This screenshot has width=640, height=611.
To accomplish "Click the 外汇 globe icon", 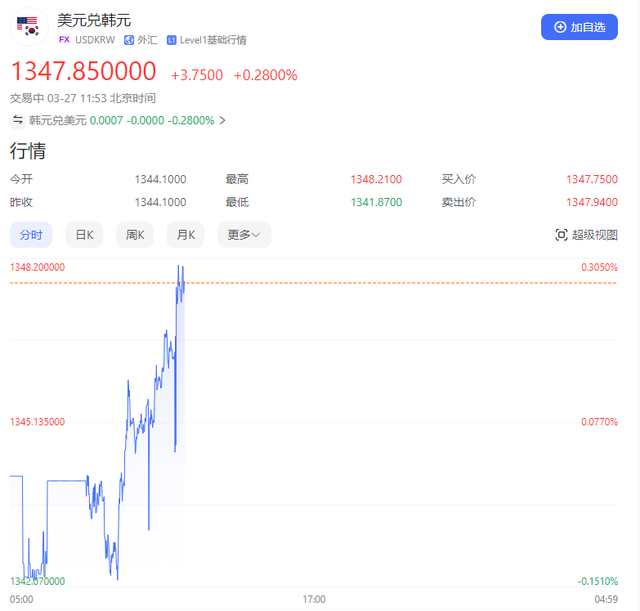I will tap(129, 40).
